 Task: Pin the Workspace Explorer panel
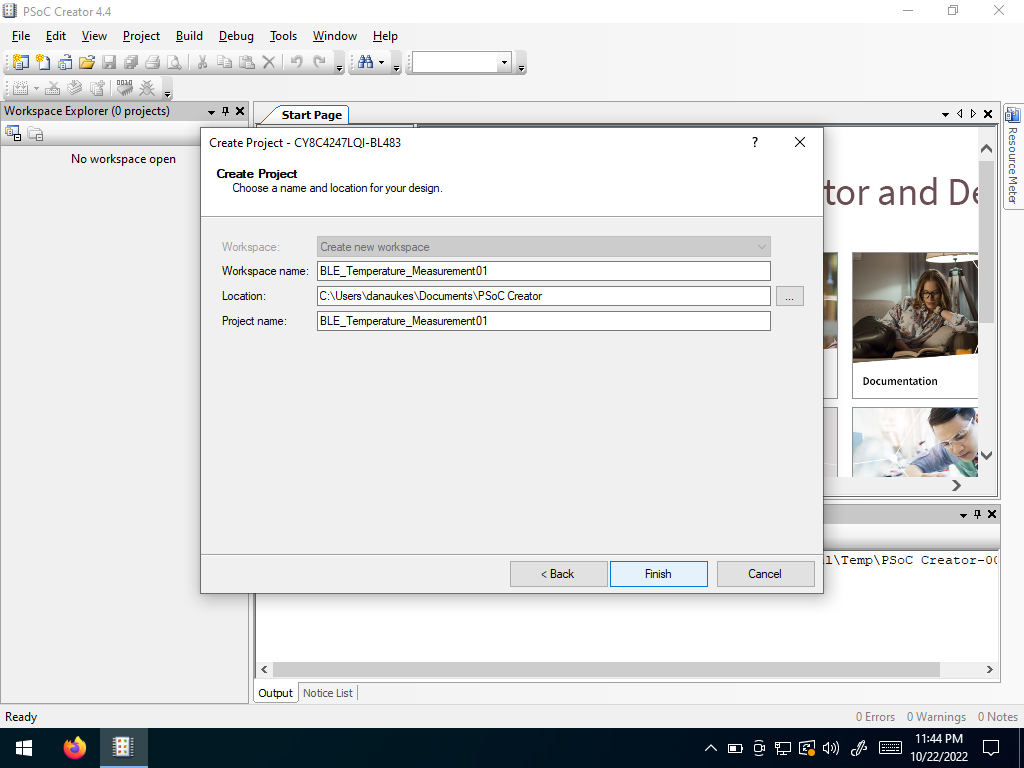tap(225, 111)
